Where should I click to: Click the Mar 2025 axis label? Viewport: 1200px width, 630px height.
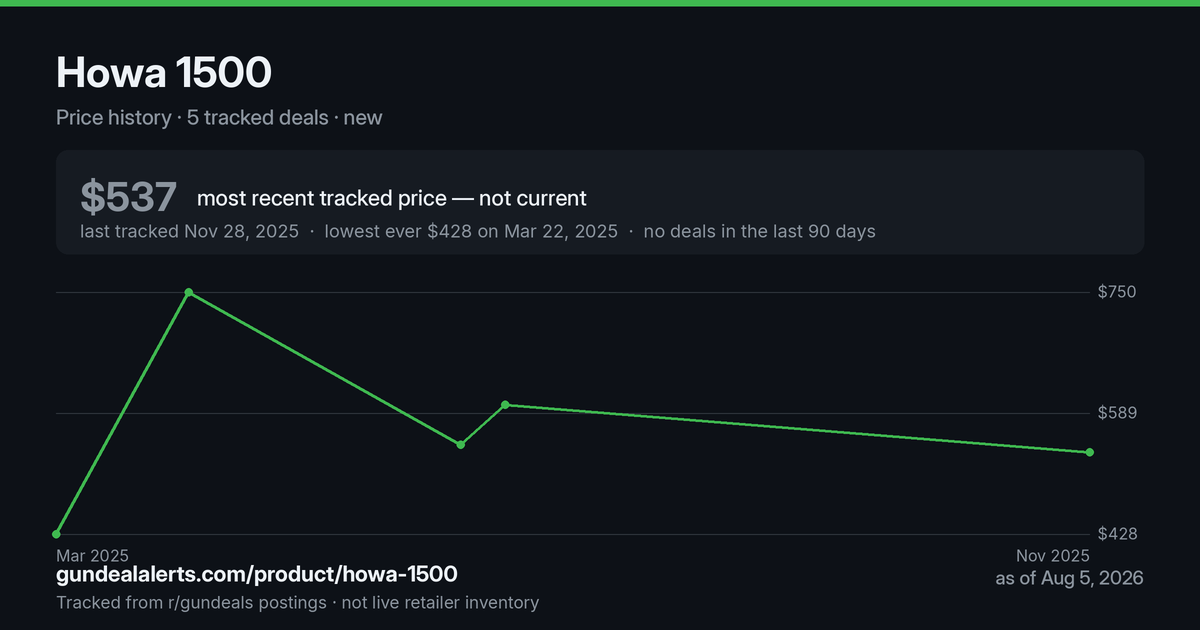pos(92,555)
